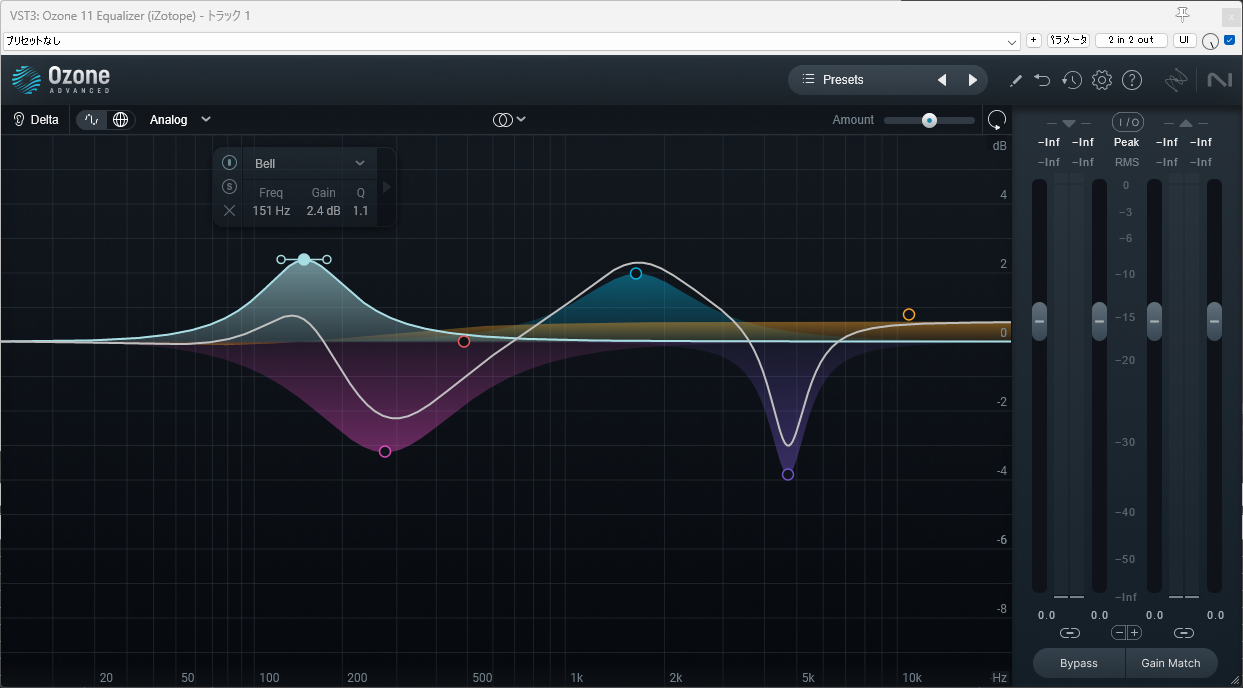Adjust the input right gain fader

click(x=1100, y=321)
